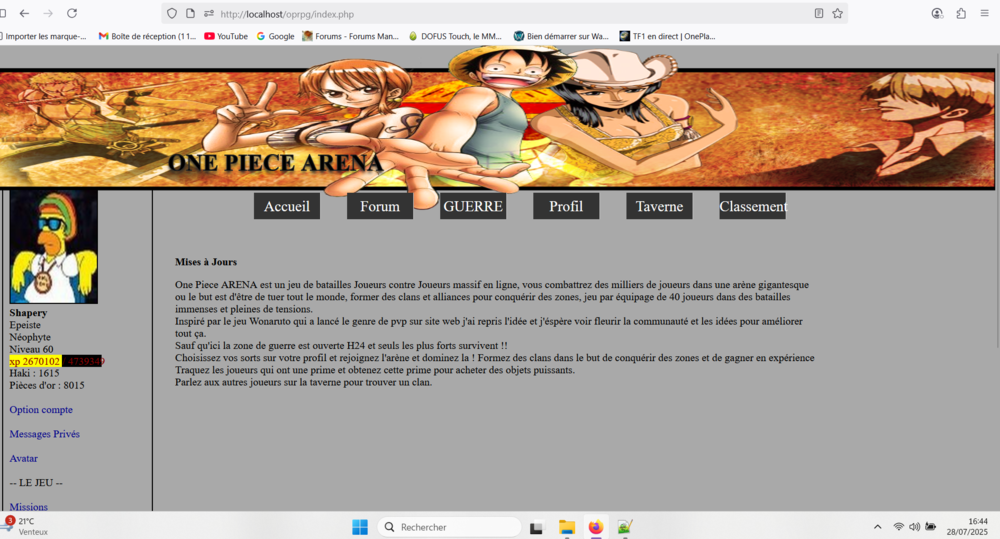Open the YouTube bookmark
The width and height of the screenshot is (1000, 539).
click(x=226, y=36)
